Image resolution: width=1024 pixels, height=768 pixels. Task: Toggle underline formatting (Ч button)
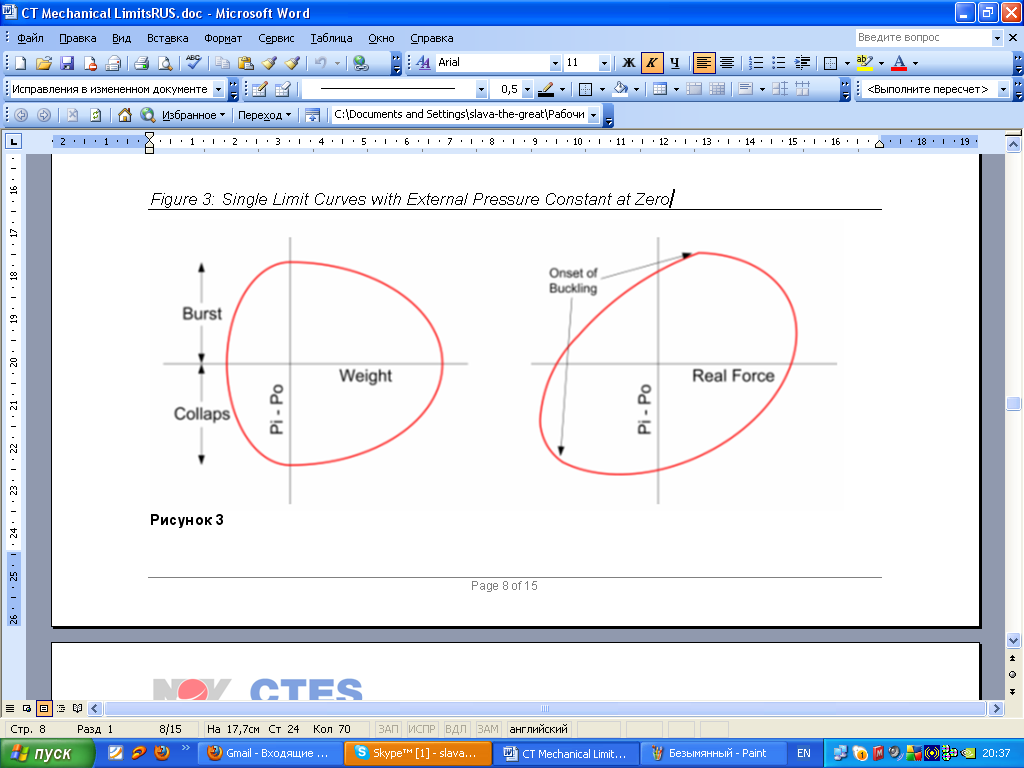[675, 63]
